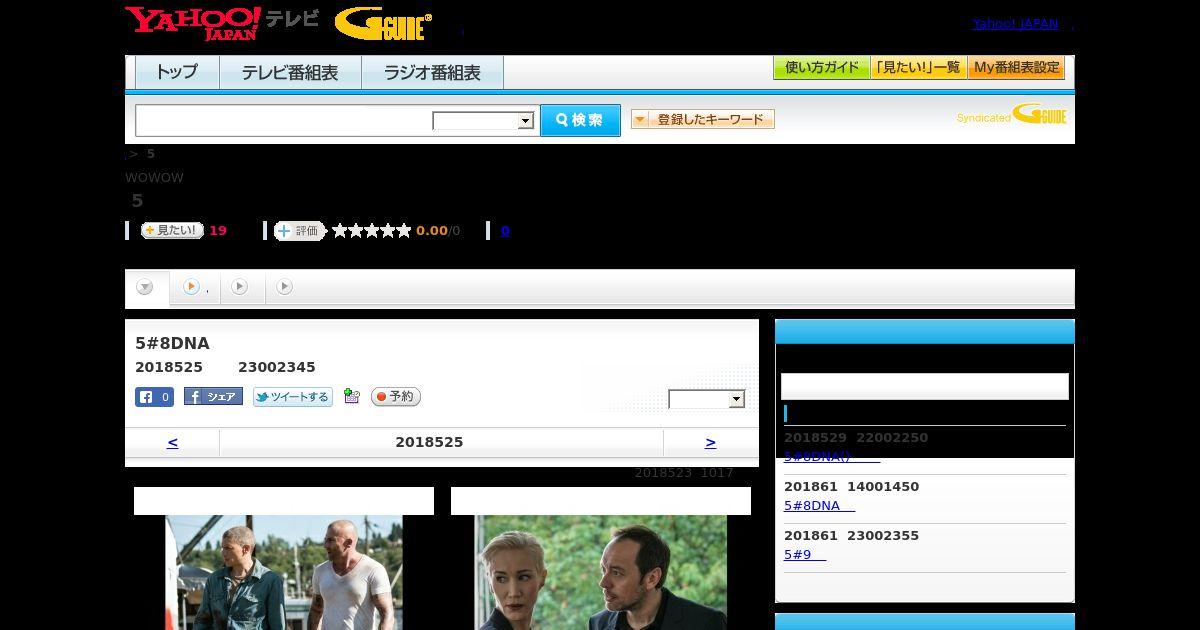Image resolution: width=1200 pixels, height=630 pixels.
Task: Click the 201861 23002355 schedule time text
Action: [x=851, y=536]
